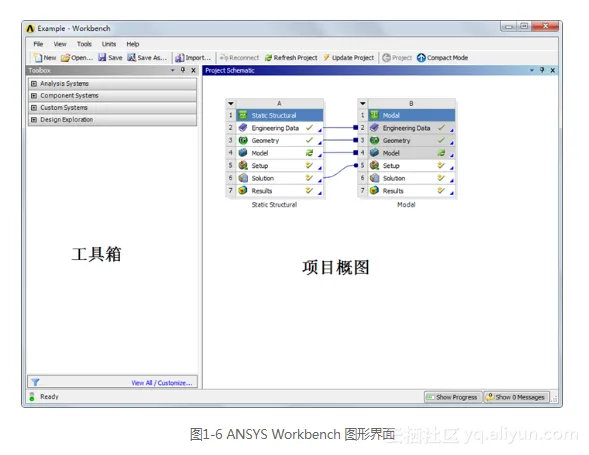Open system B dropdown arrow
Screen dimensions: 589x455
pos(362,103)
